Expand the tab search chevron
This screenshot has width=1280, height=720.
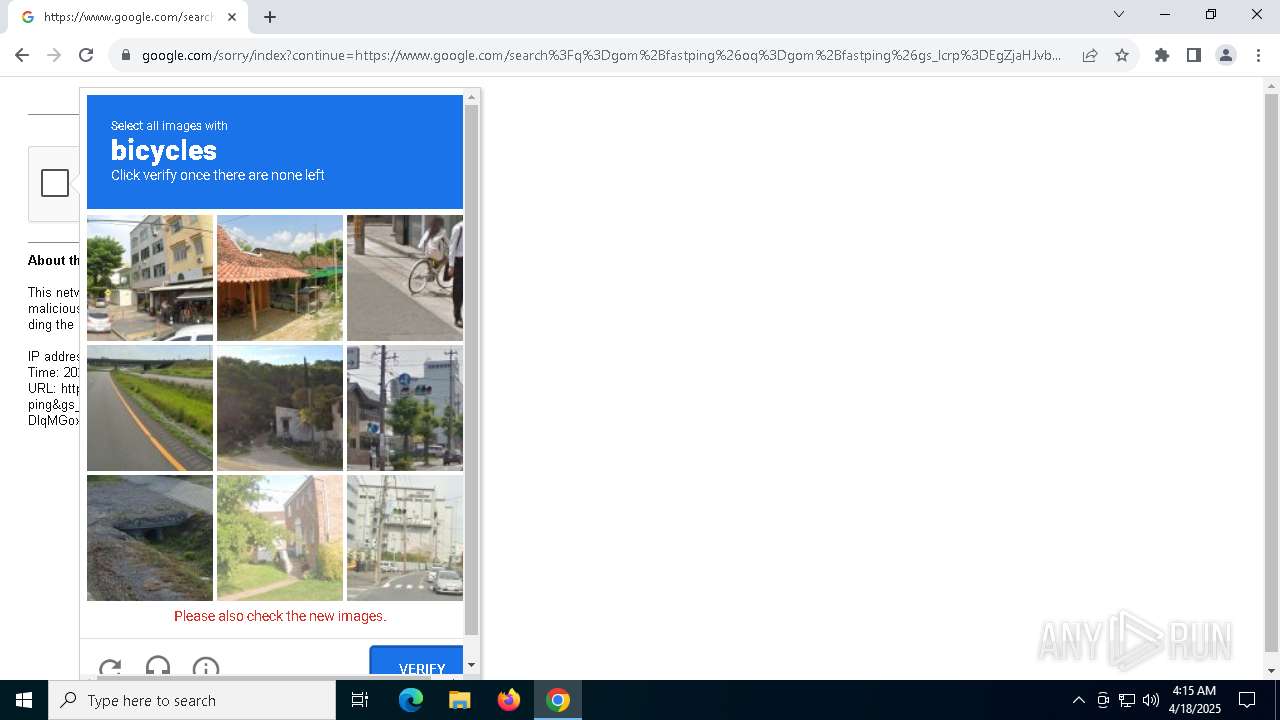coord(1119,14)
